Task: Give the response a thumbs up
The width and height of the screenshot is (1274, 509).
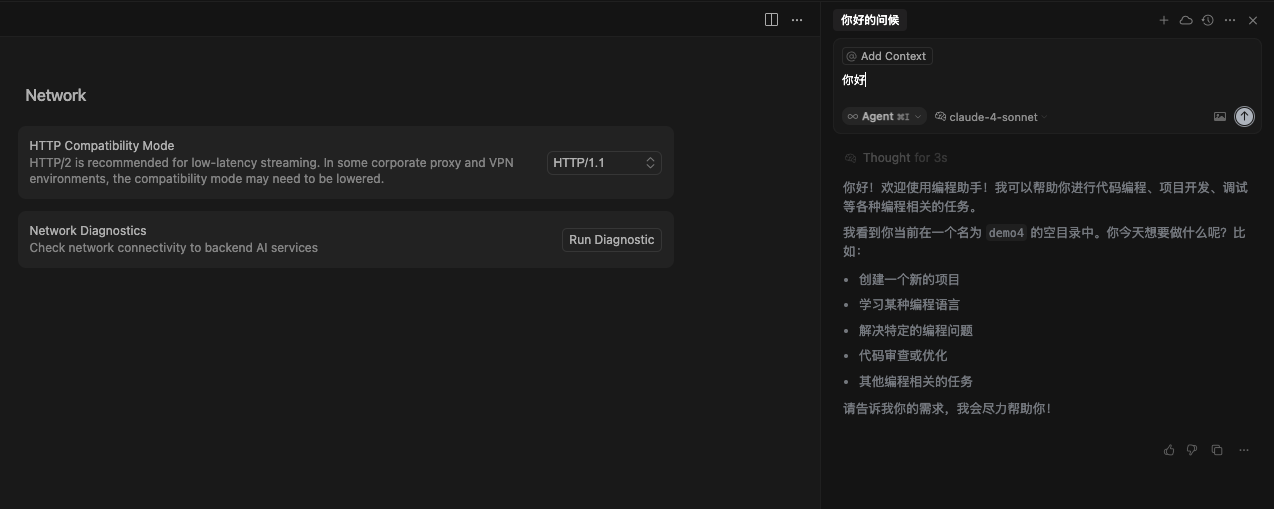Action: tap(1169, 450)
